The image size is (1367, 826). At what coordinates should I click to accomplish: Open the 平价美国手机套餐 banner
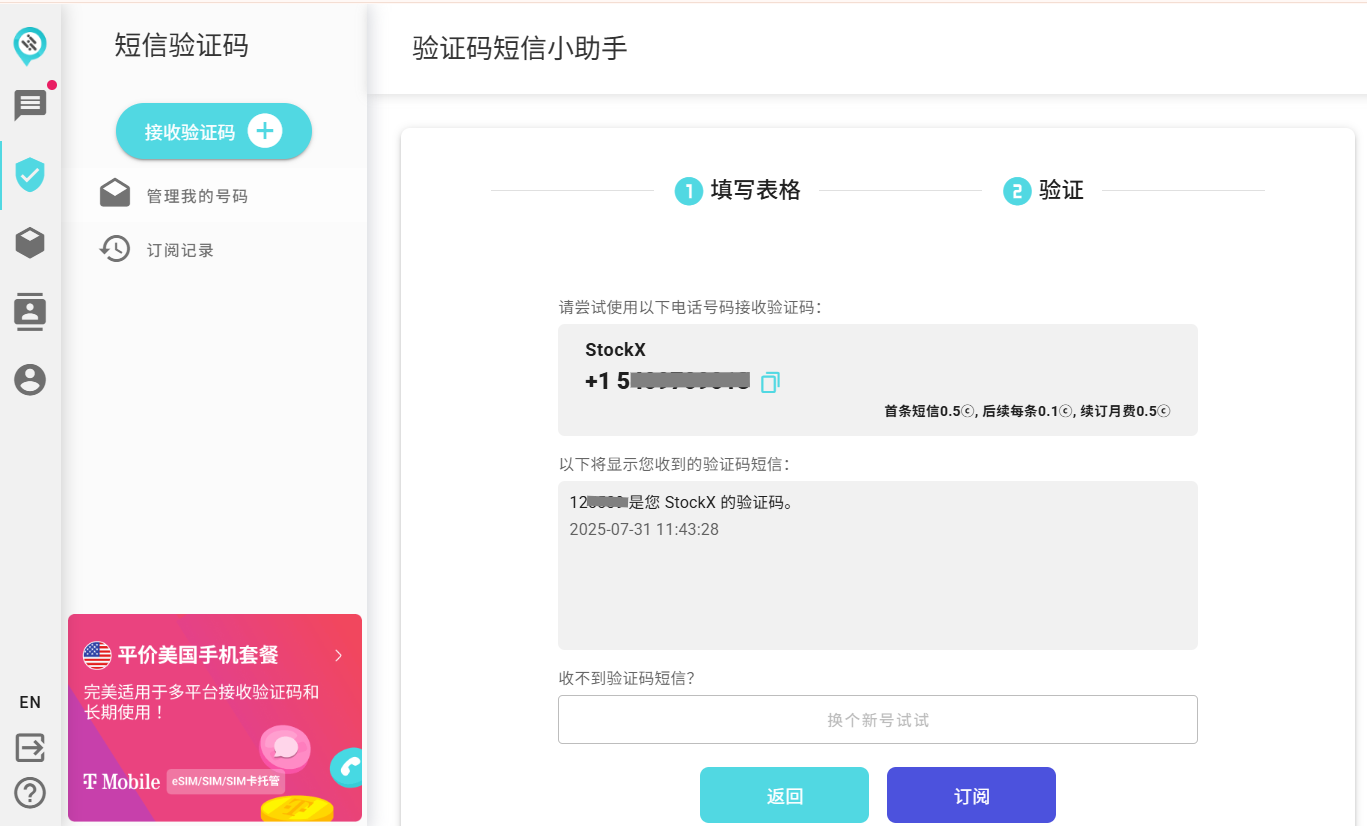[215, 717]
